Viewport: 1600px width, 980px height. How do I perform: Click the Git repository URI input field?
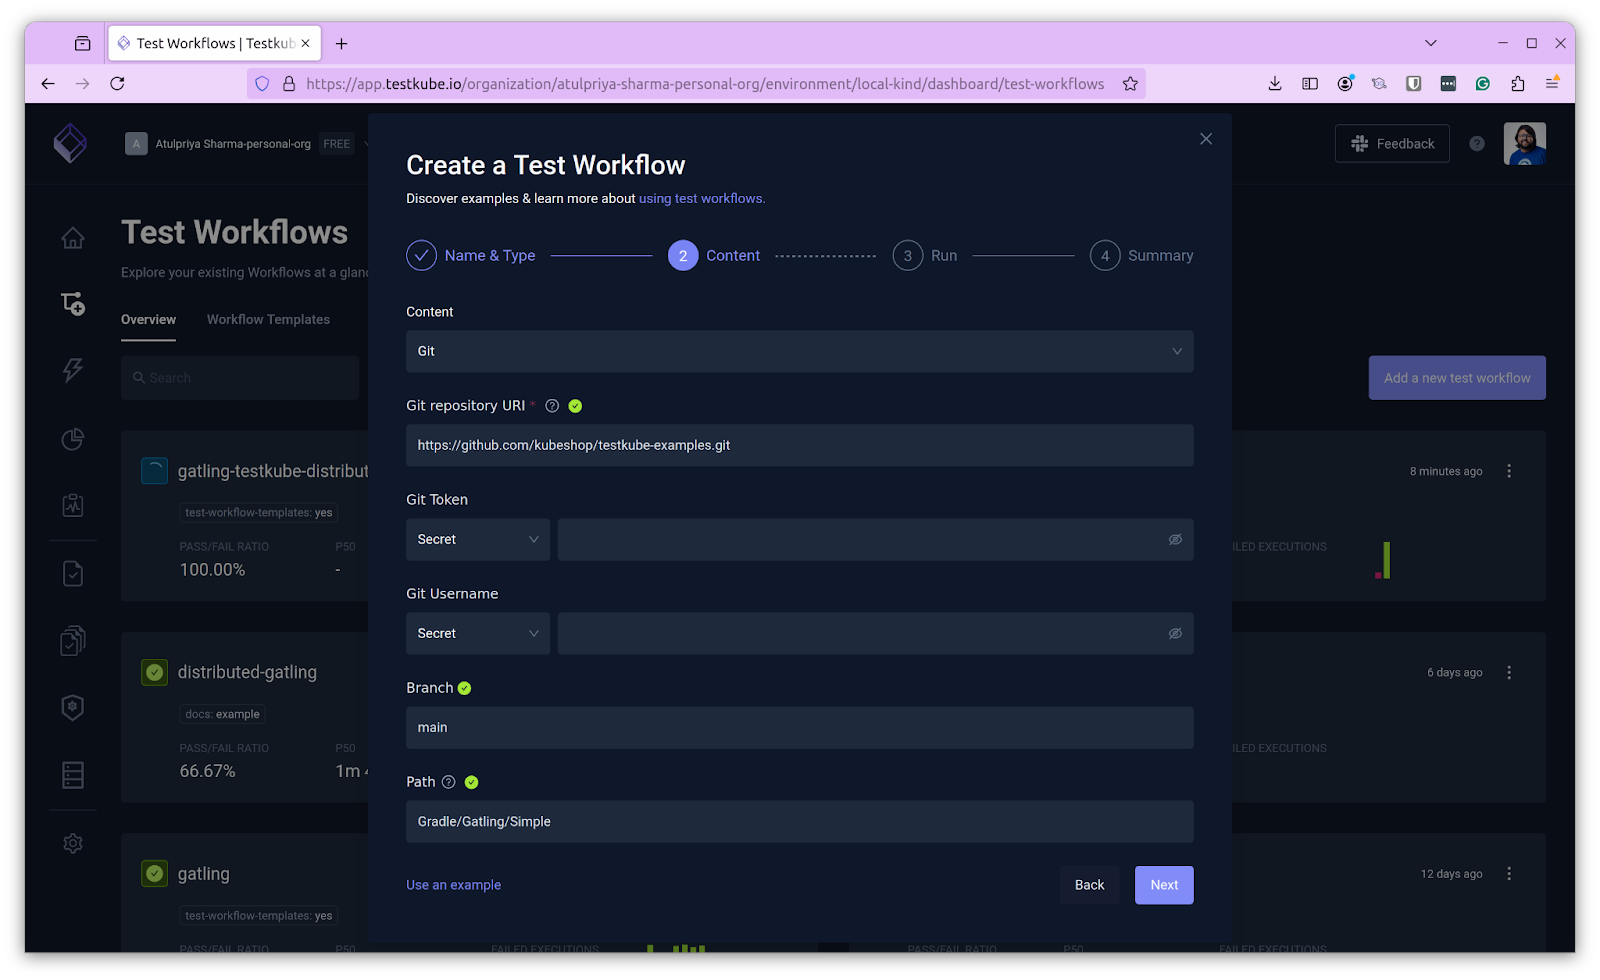tap(799, 445)
